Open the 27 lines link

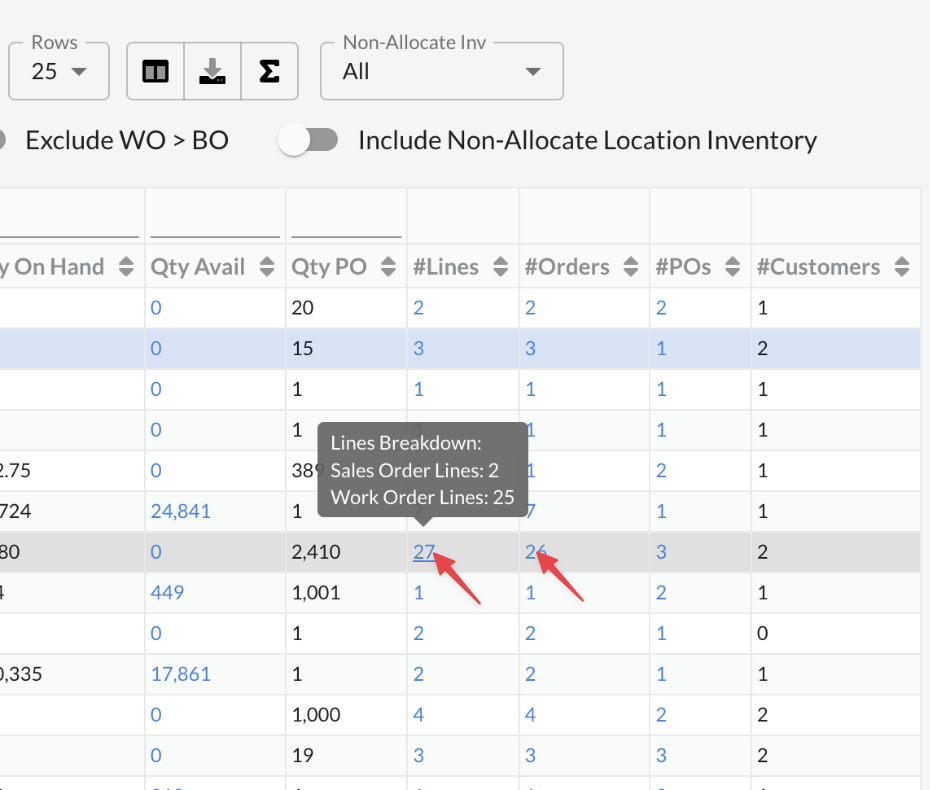pyautogui.click(x=424, y=552)
